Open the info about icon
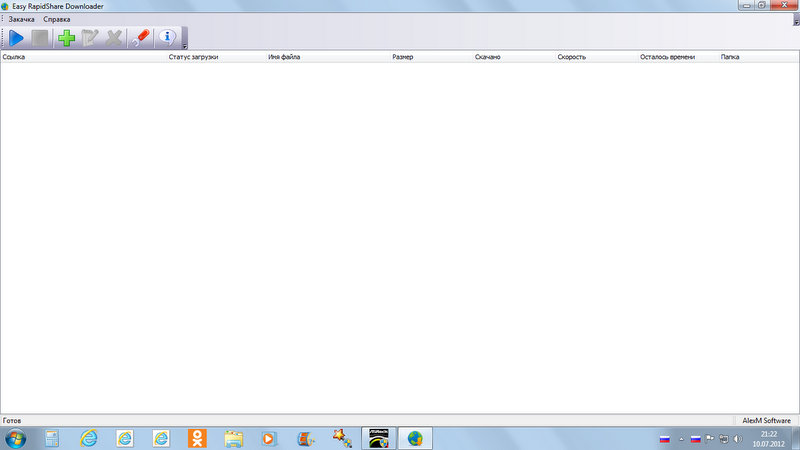This screenshot has height=450, width=800. [x=167, y=38]
